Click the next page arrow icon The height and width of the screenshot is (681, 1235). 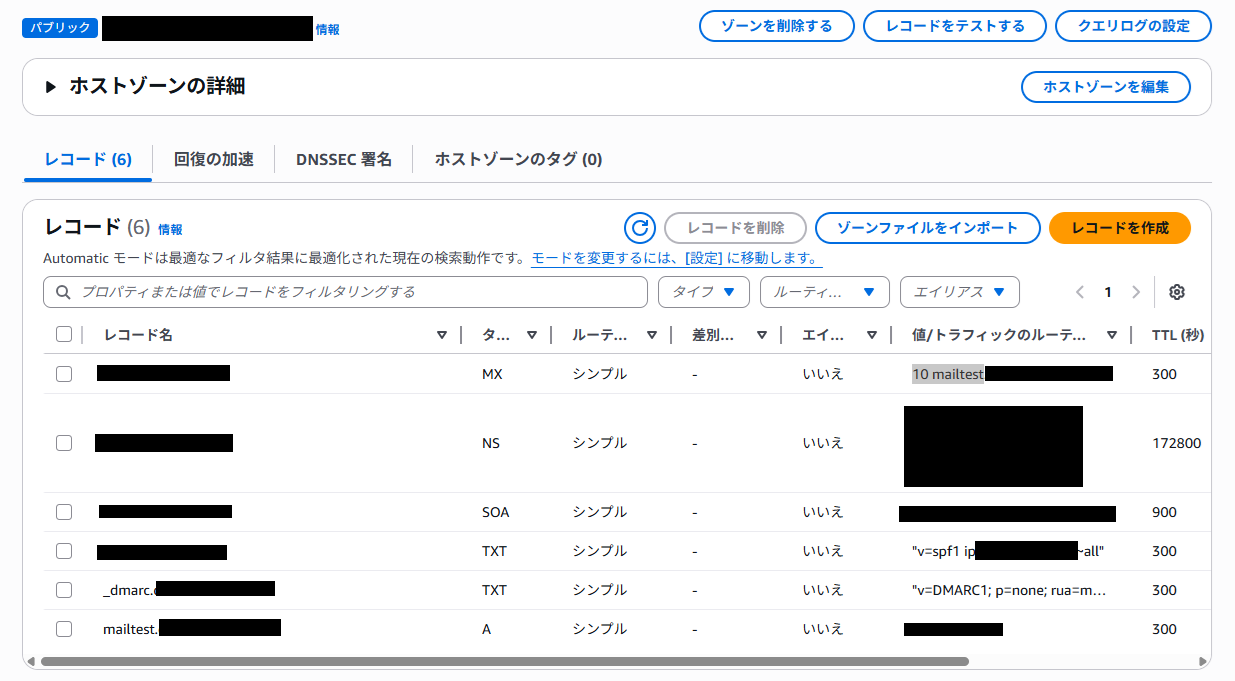click(1135, 292)
